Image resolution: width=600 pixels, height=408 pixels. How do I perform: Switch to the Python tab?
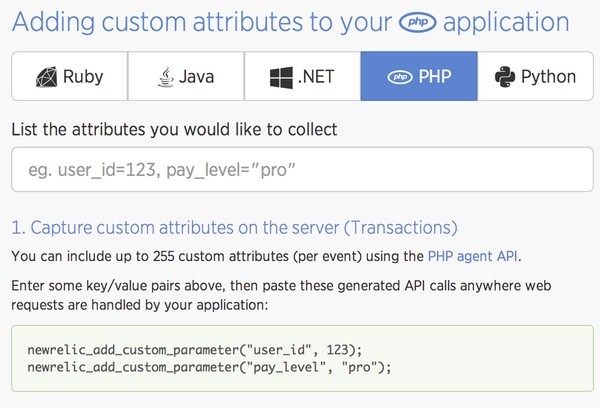click(x=535, y=76)
